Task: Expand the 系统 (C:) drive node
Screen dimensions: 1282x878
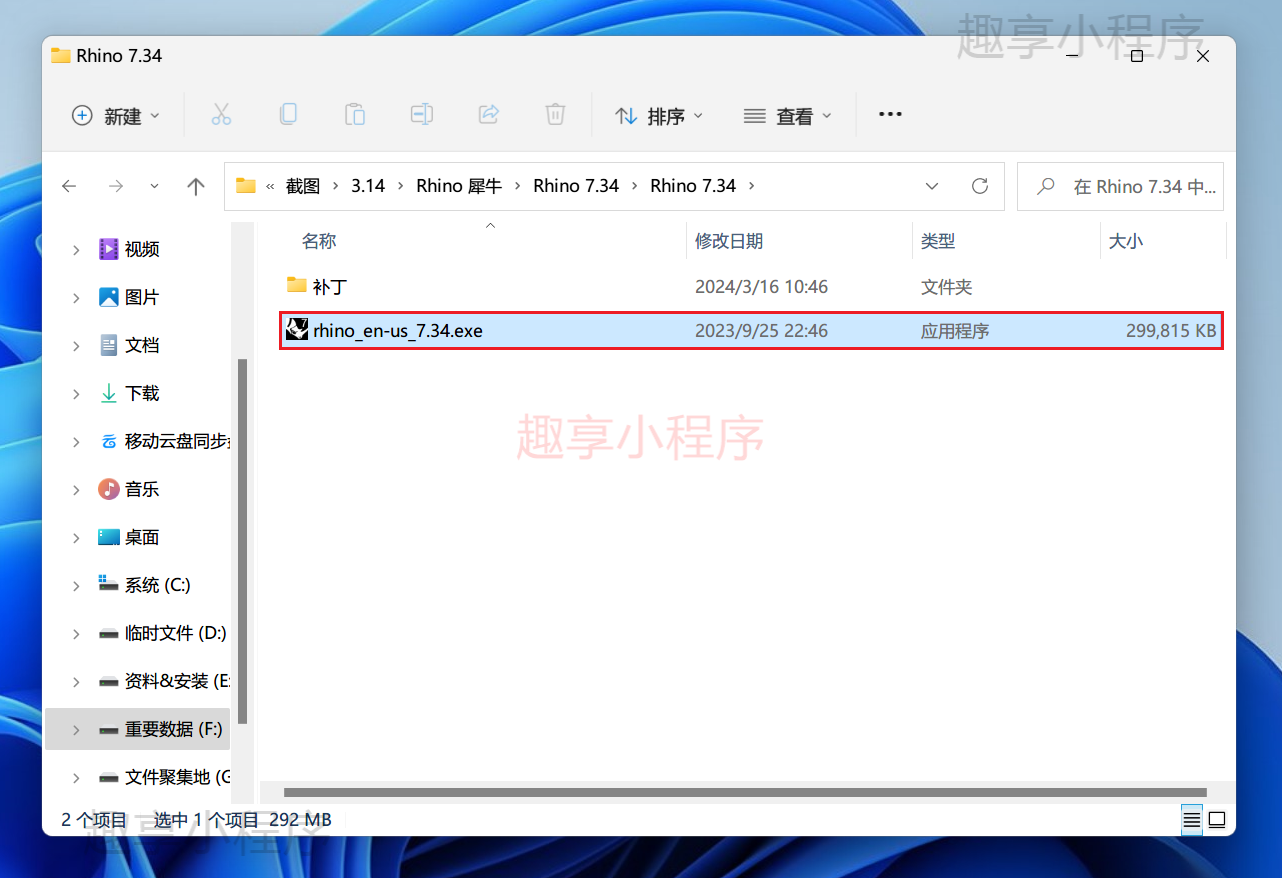Action: [76, 585]
